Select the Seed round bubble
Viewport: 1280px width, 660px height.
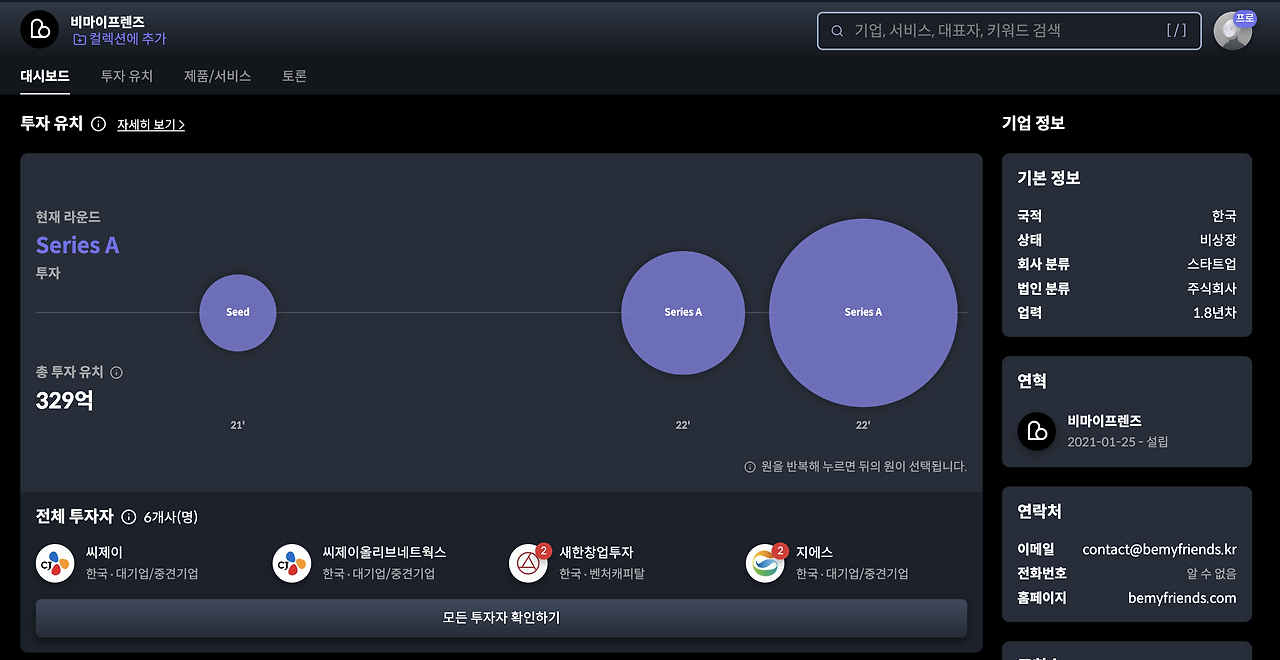tap(238, 313)
